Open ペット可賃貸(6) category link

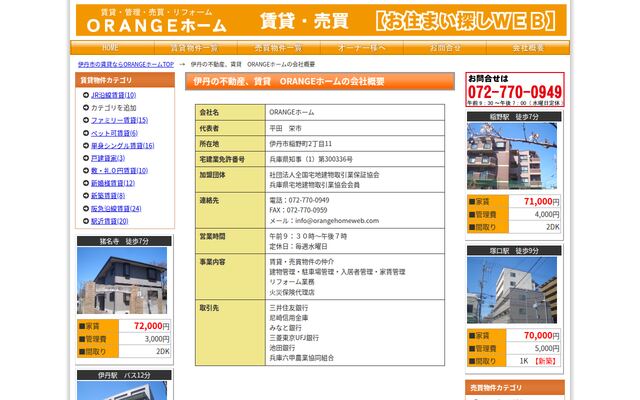tap(114, 133)
